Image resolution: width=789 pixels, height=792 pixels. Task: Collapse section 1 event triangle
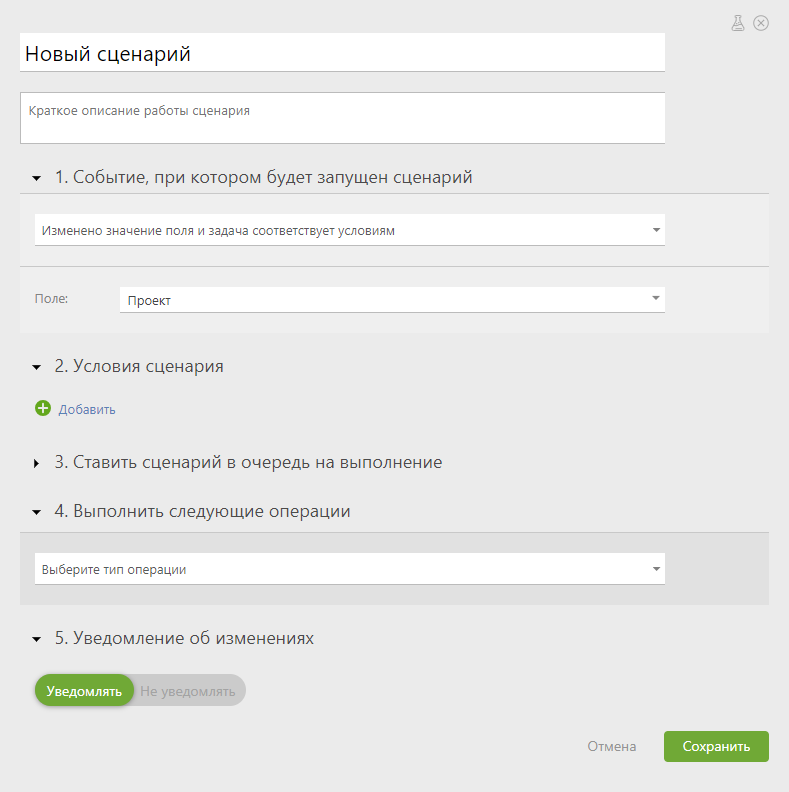tap(36, 178)
